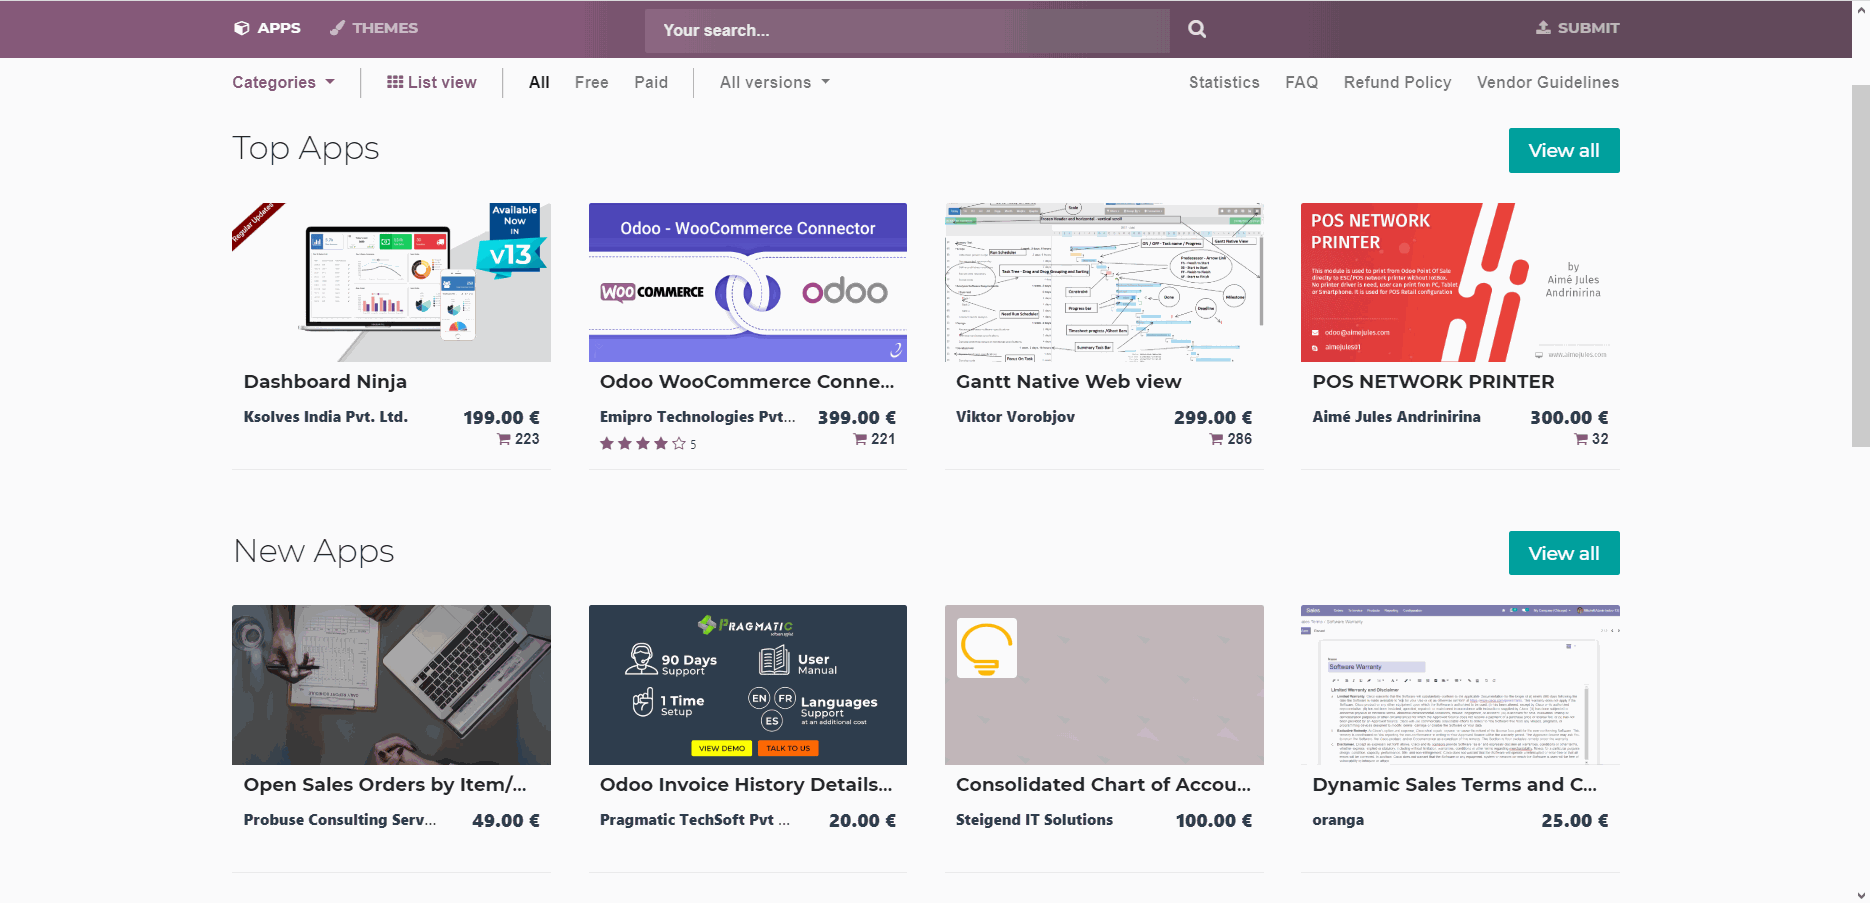Image resolution: width=1870 pixels, height=903 pixels.
Task: Click the 199.00 € price
Action: point(501,417)
